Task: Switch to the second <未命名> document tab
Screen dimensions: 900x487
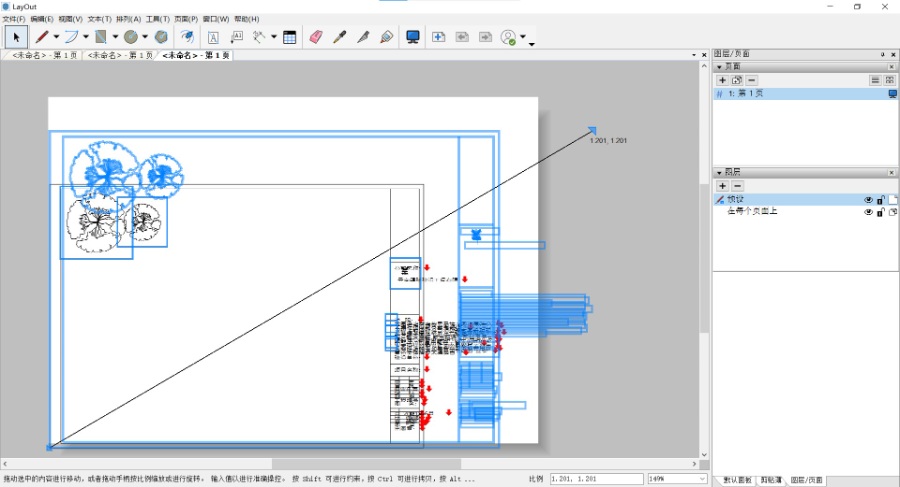Action: [x=119, y=55]
